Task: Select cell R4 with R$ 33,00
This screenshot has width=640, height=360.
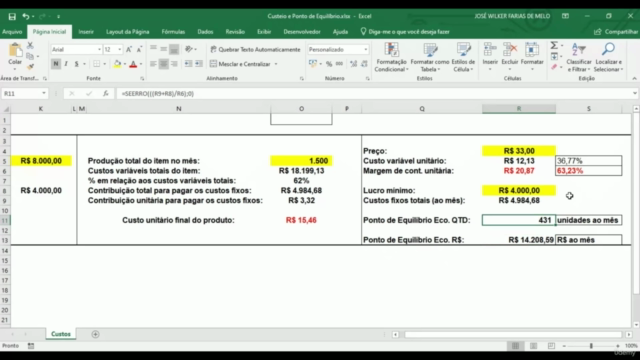Action: [519, 151]
